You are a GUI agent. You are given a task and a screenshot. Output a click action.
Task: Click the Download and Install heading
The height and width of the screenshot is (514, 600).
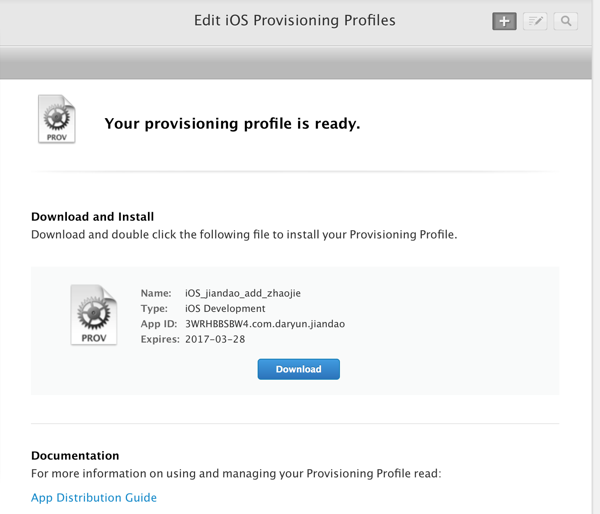coord(93,216)
